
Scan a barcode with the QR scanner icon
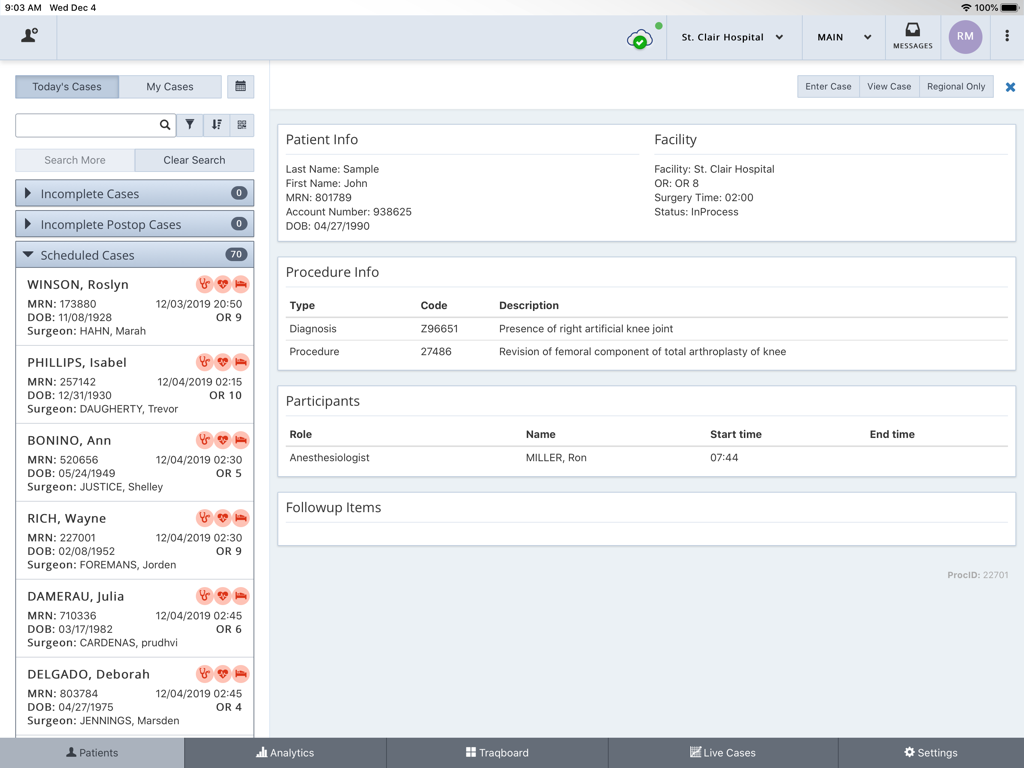242,125
